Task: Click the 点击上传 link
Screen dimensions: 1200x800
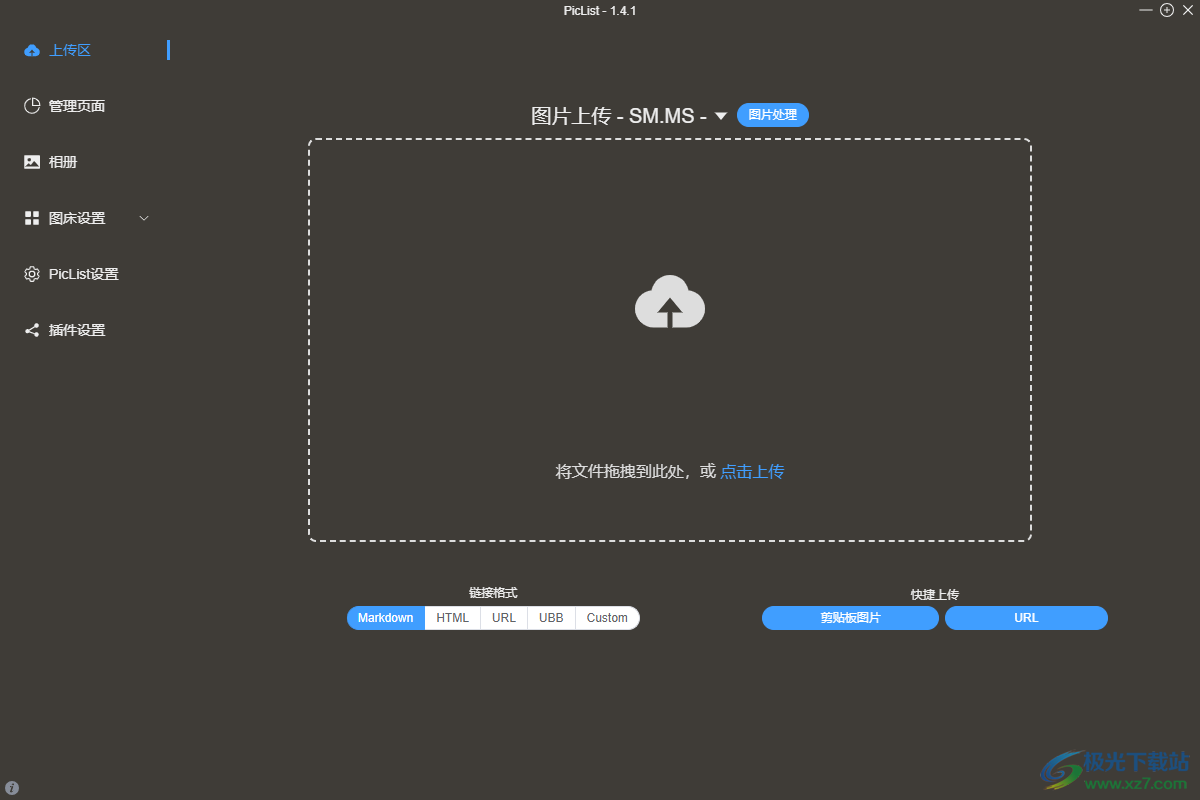Action: 752,471
